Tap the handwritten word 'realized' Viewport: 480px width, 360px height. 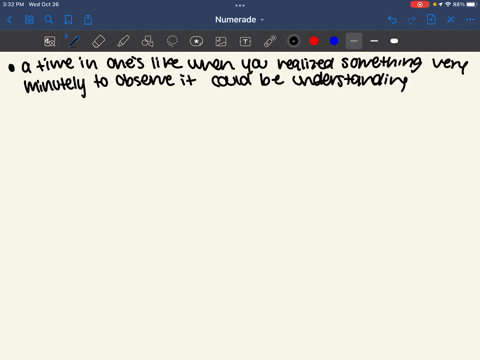[306, 63]
